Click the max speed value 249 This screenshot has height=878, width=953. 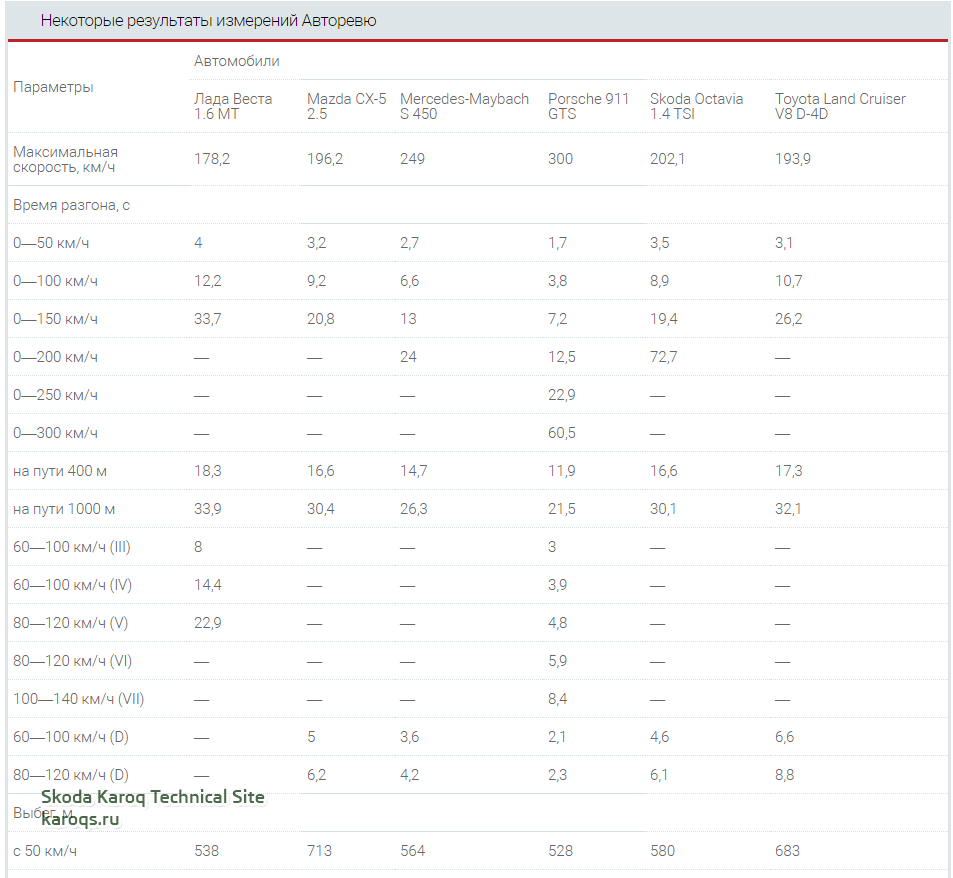(412, 159)
